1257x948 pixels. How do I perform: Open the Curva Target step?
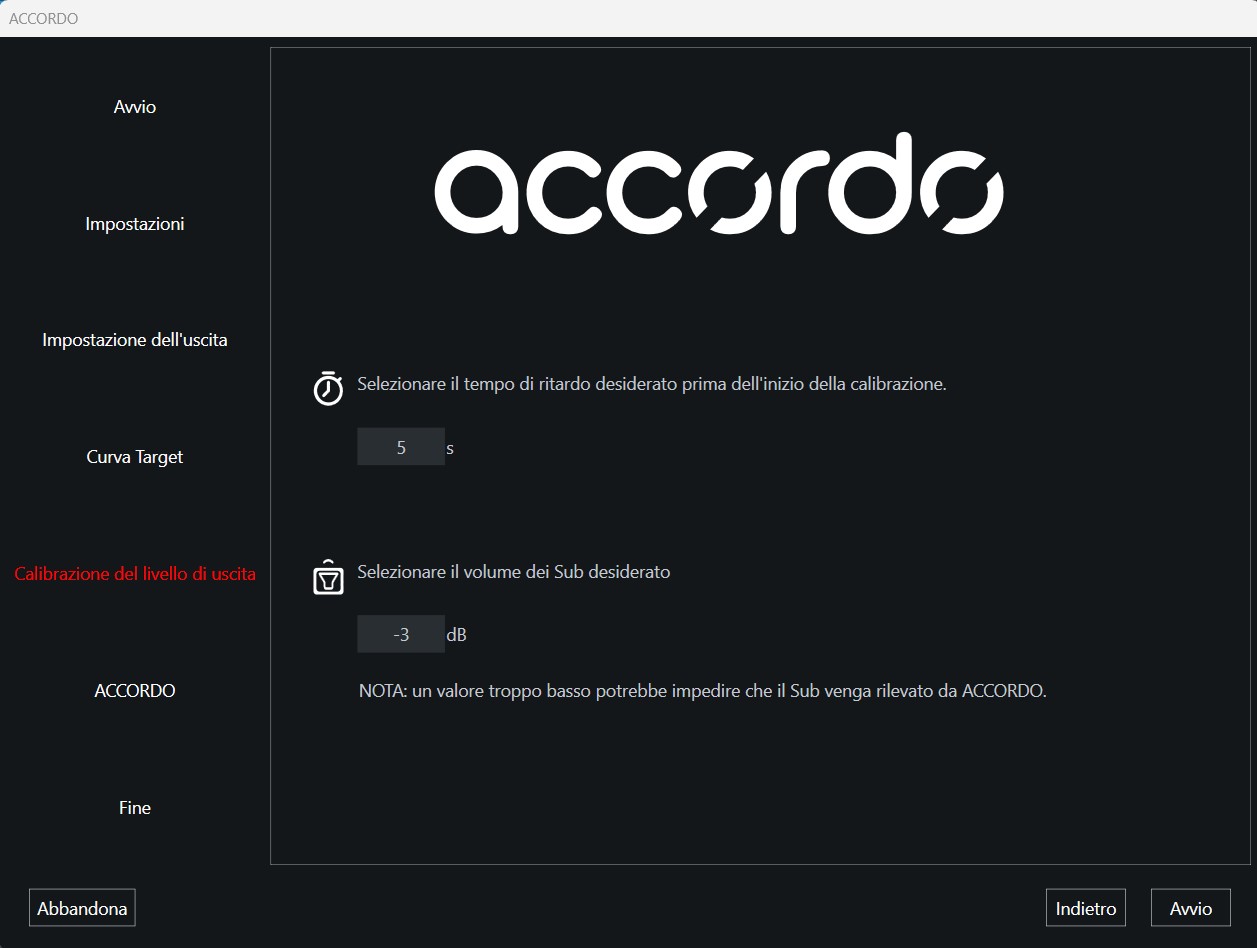pyautogui.click(x=135, y=457)
